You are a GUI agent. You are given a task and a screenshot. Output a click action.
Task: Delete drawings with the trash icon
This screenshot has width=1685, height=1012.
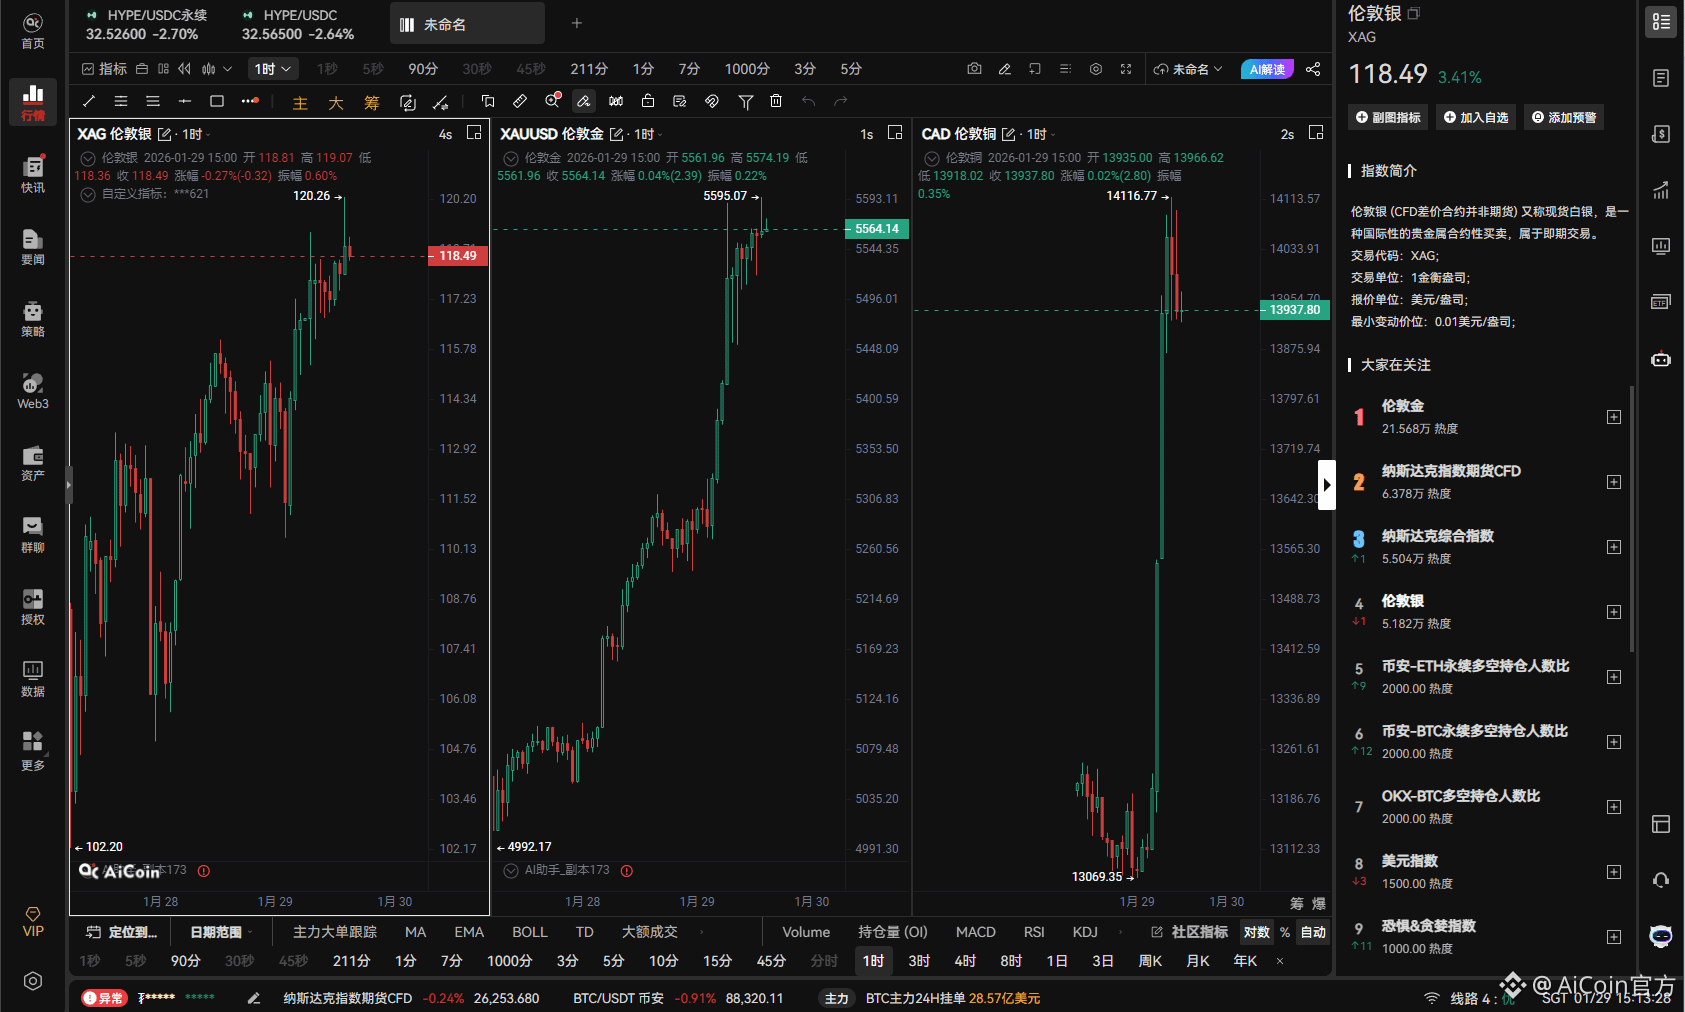coord(776,101)
